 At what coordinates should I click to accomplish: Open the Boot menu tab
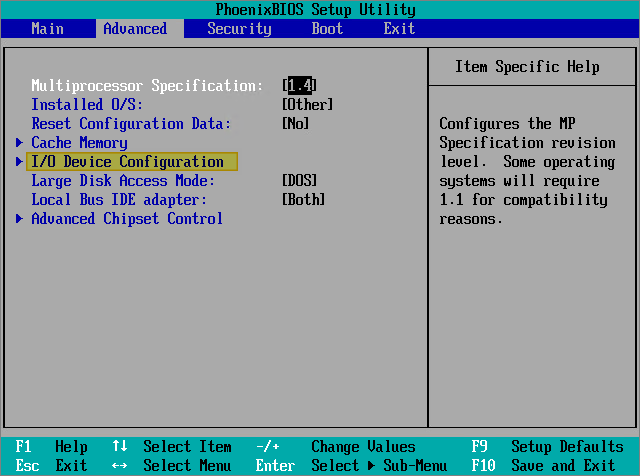(327, 29)
